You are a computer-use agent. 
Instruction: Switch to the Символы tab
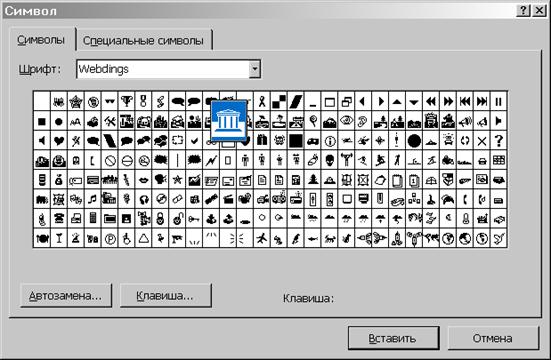click(41, 40)
